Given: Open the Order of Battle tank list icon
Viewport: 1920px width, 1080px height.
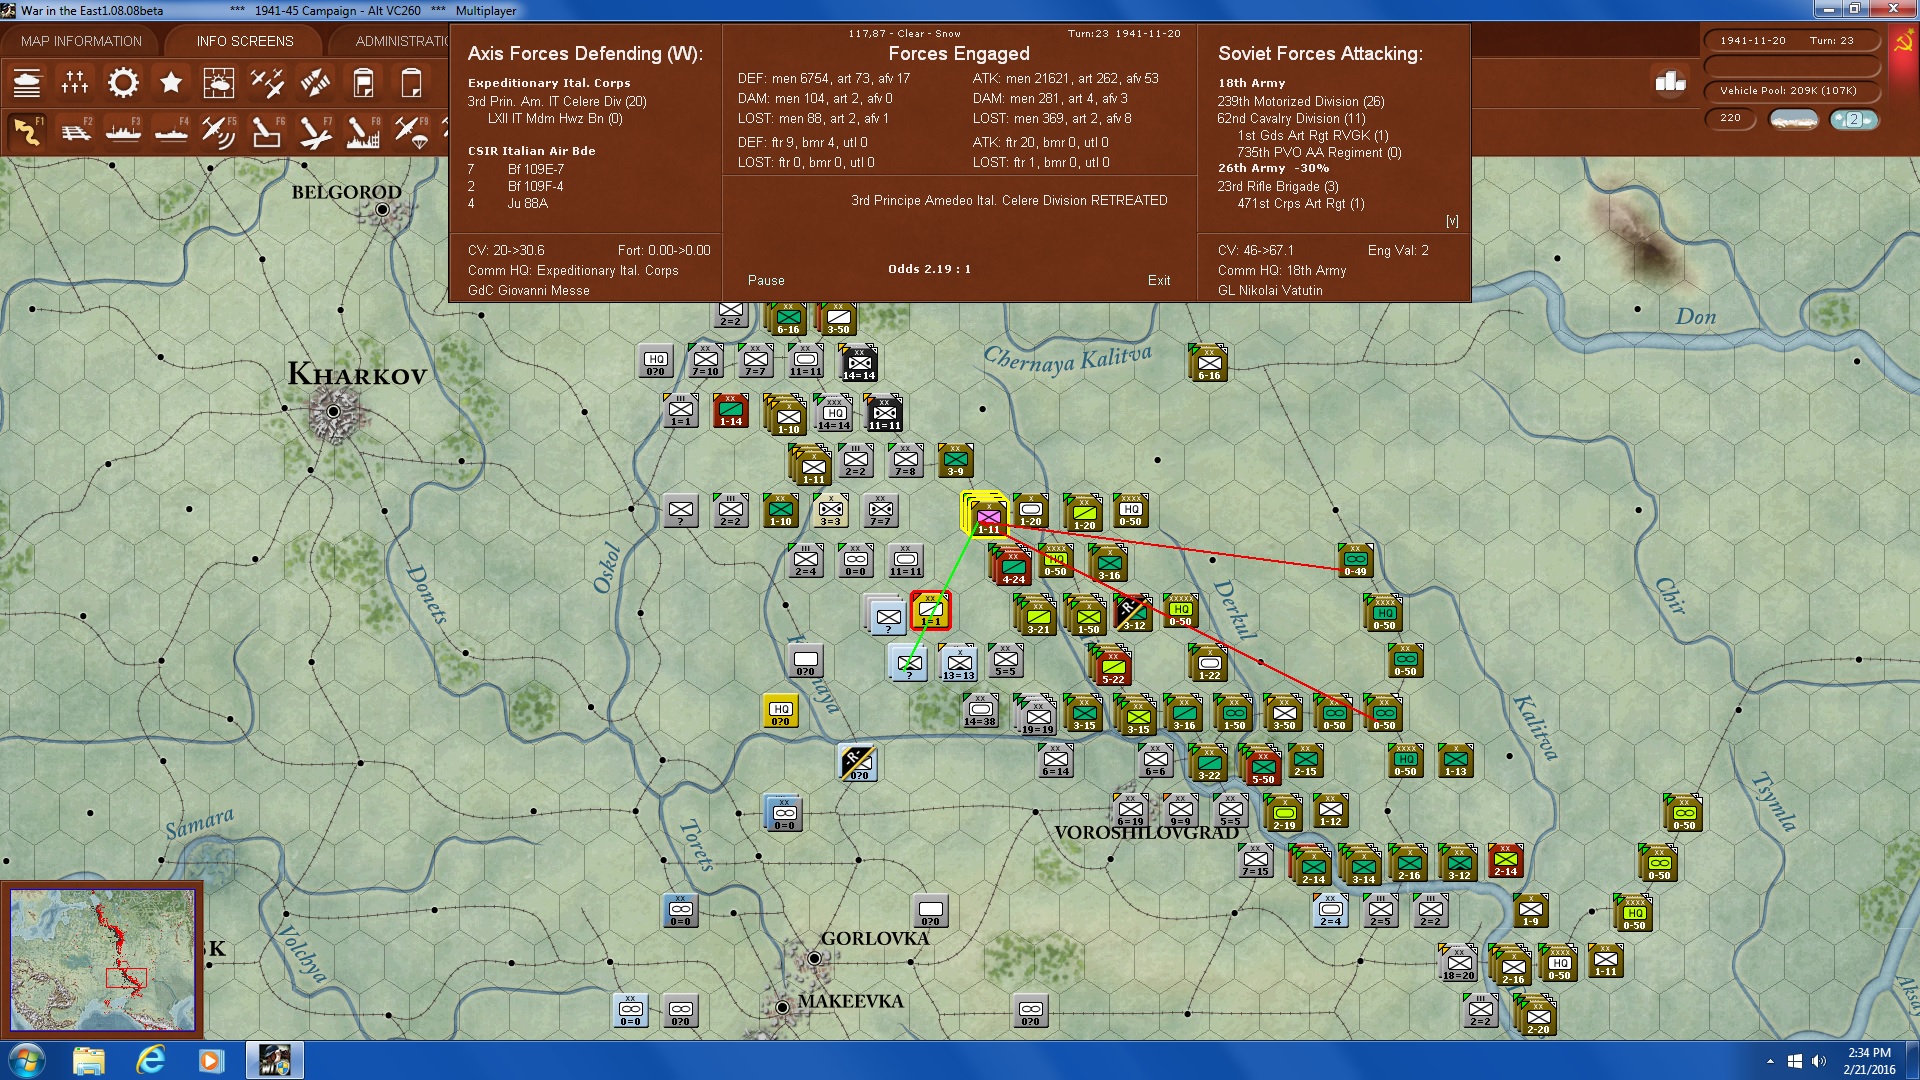Looking at the screenshot, I should (x=27, y=83).
